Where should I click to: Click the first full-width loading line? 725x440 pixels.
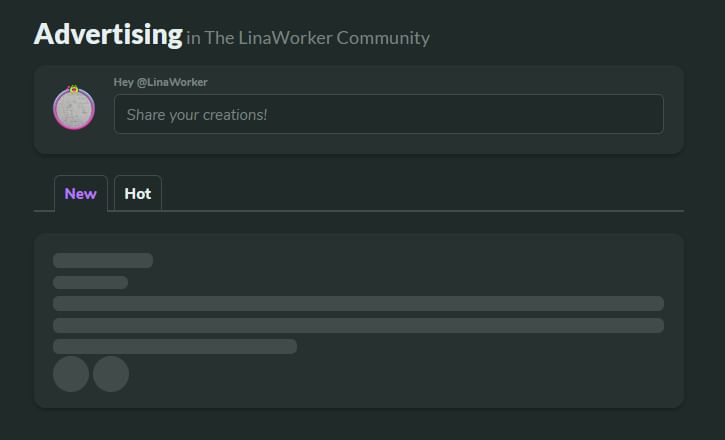(358, 304)
